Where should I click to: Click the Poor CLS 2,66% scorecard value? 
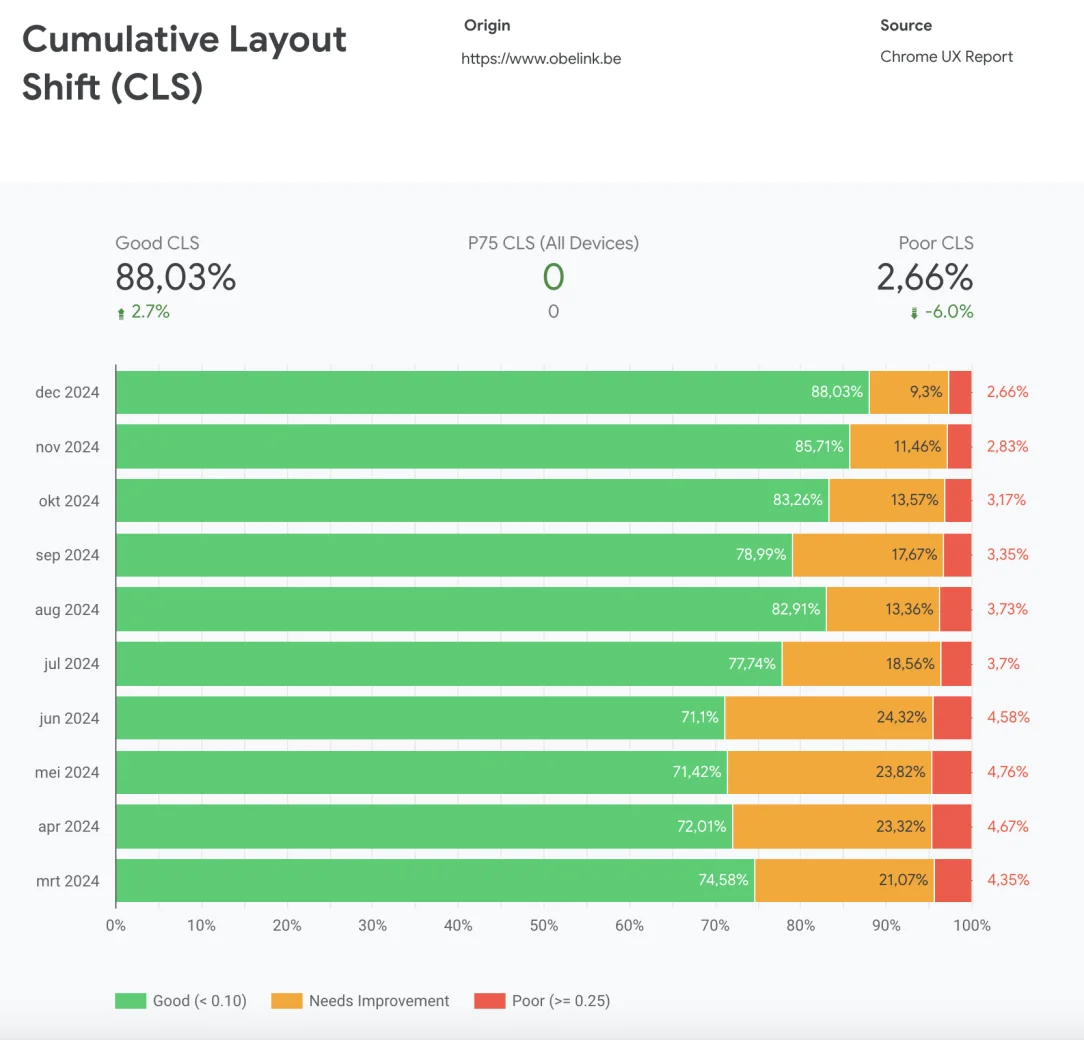click(x=924, y=277)
